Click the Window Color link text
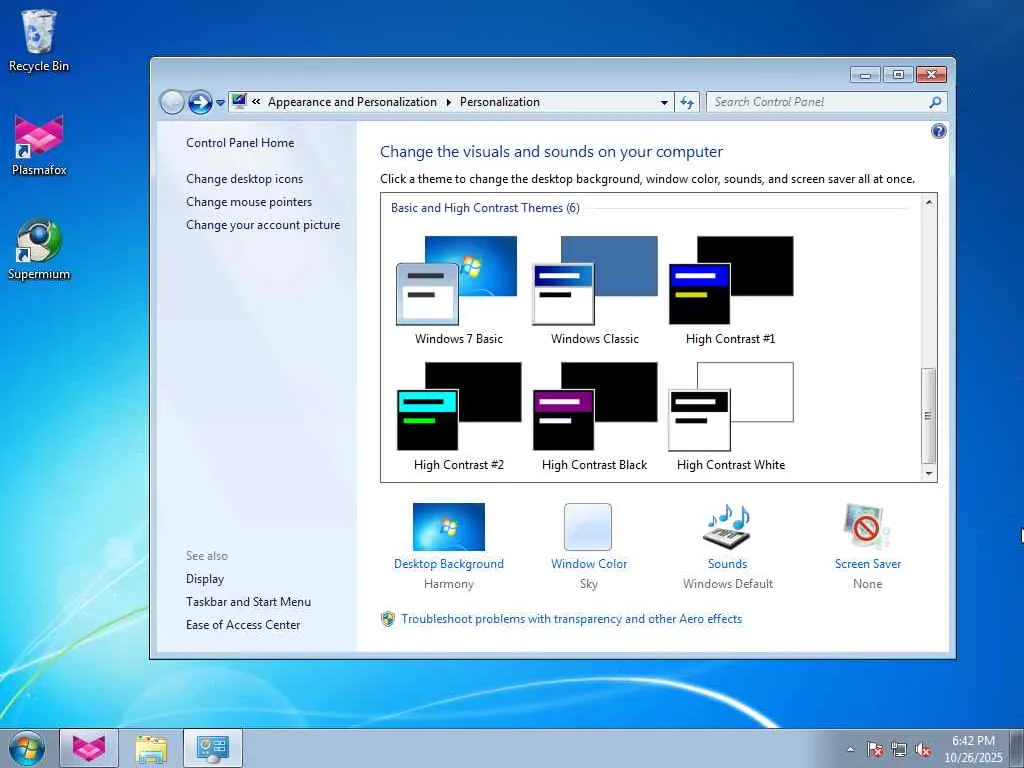The height and width of the screenshot is (768, 1024). pos(589,564)
